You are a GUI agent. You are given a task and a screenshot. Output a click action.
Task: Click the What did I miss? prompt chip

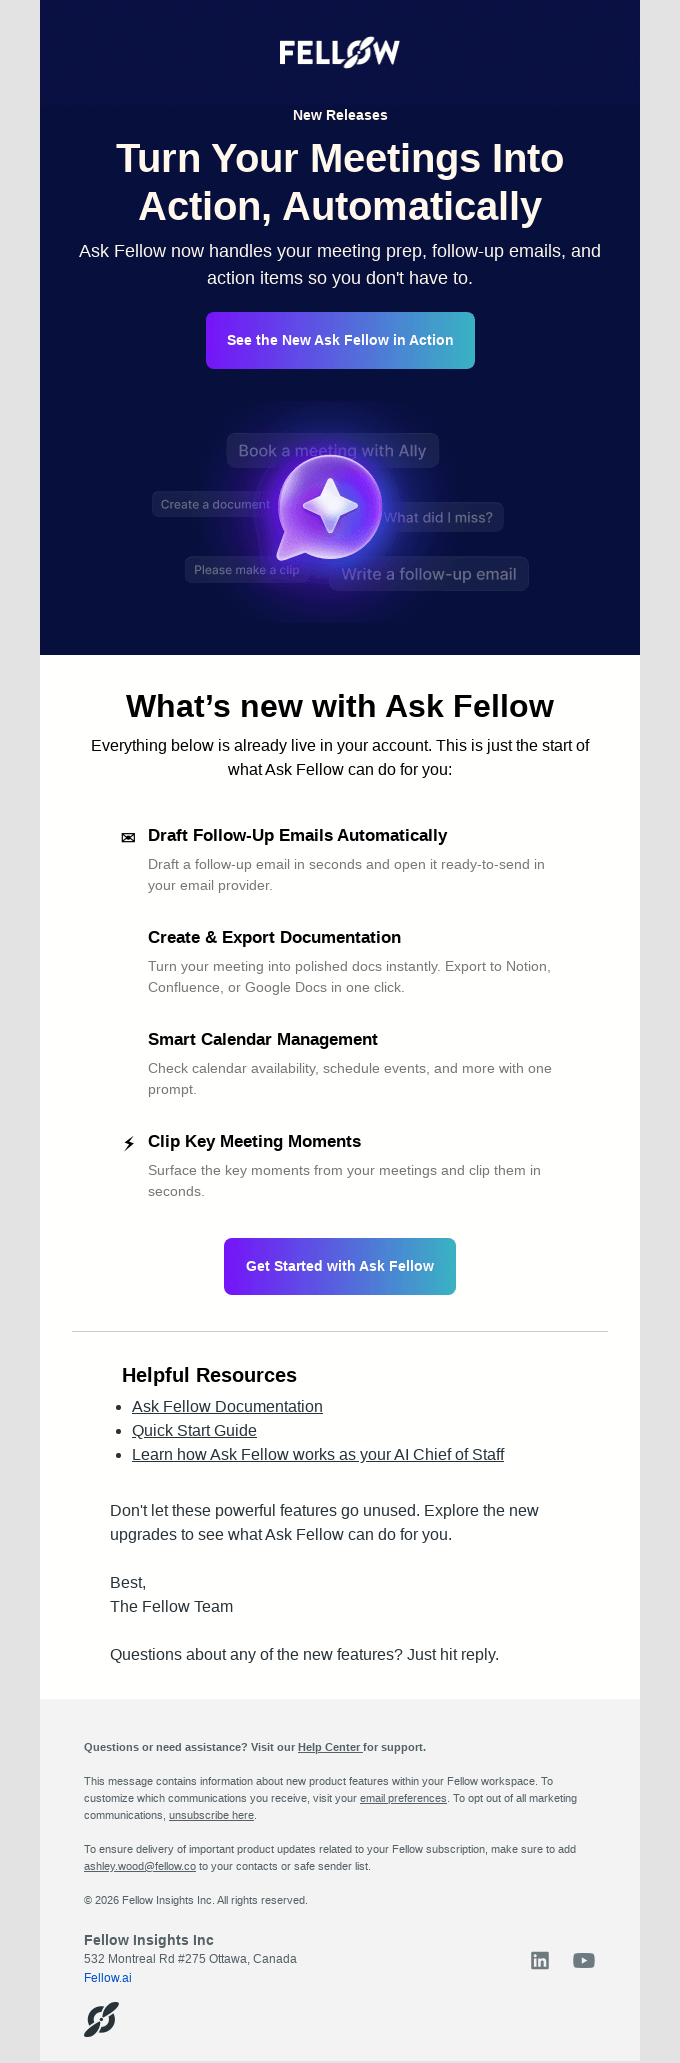[x=438, y=517]
